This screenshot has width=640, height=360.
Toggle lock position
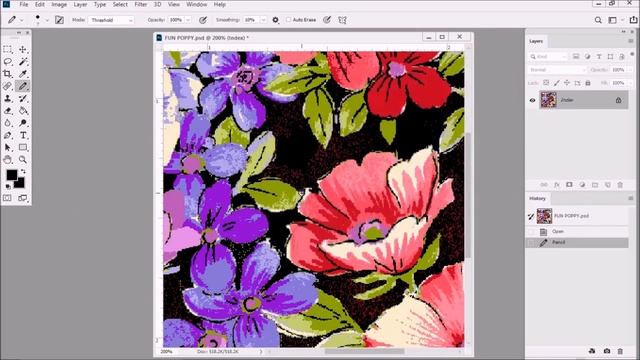567,83
